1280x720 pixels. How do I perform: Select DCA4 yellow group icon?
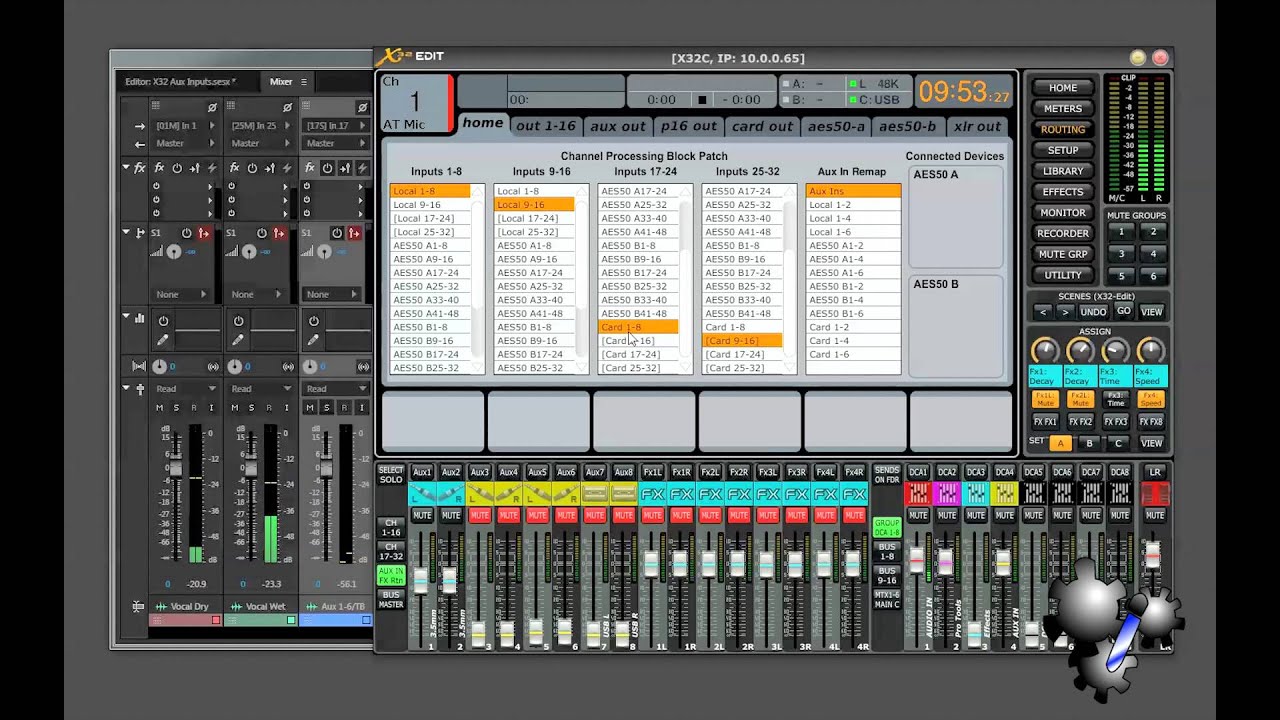coord(1005,493)
